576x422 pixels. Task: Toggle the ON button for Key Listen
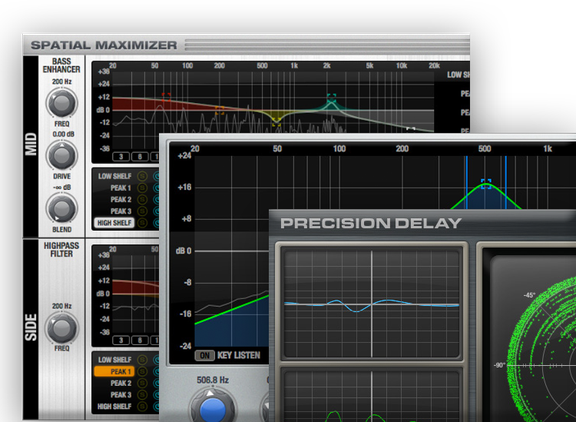pos(204,356)
